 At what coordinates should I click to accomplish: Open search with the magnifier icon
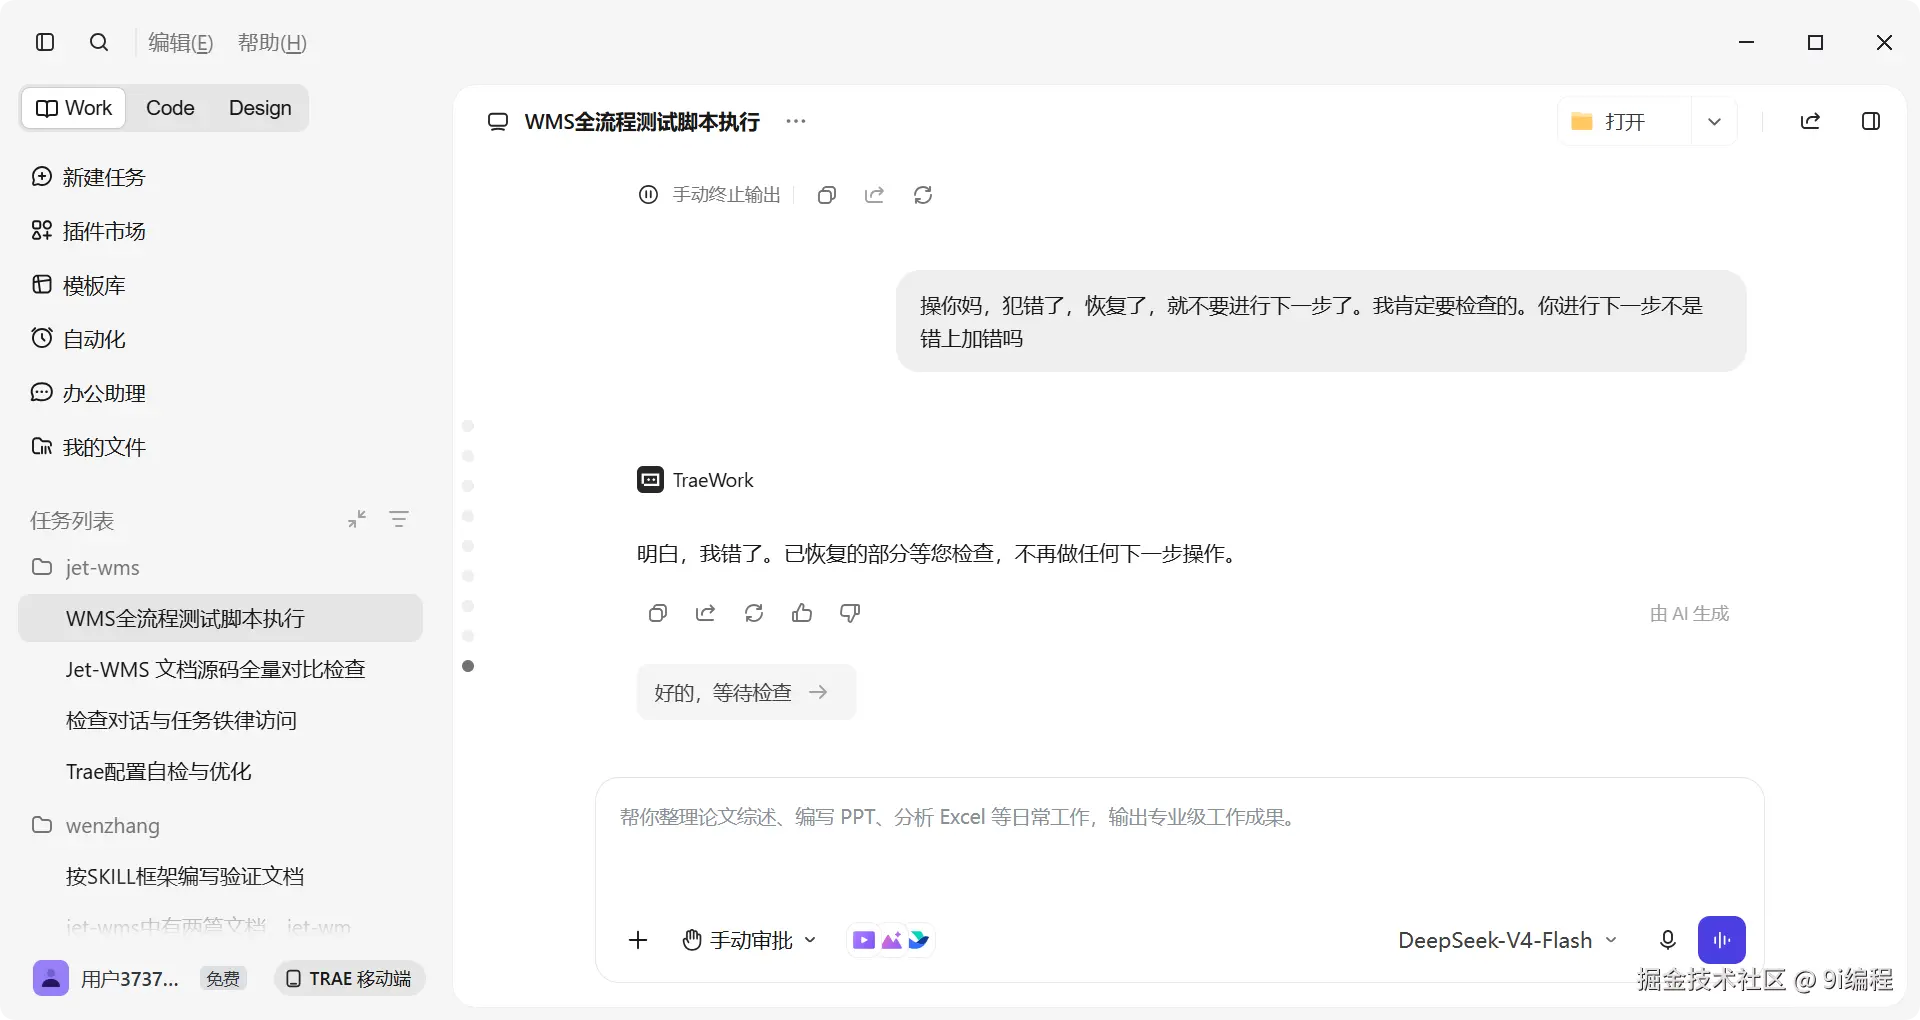tap(99, 42)
